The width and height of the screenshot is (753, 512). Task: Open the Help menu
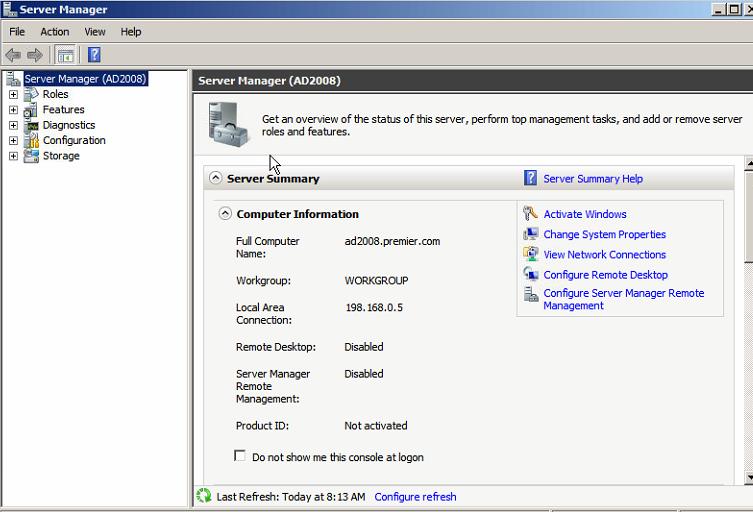click(131, 32)
